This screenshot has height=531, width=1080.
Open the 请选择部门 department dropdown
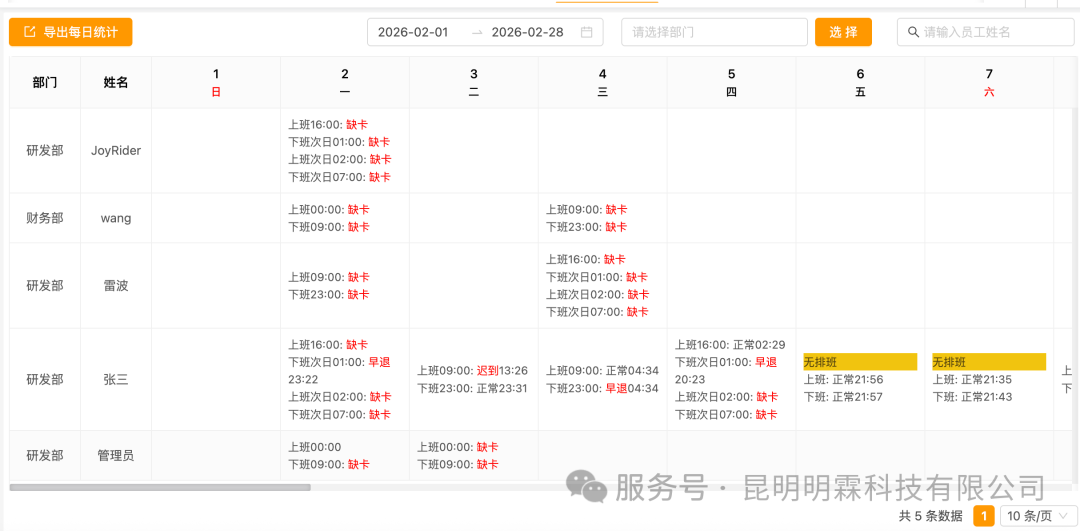click(x=713, y=32)
